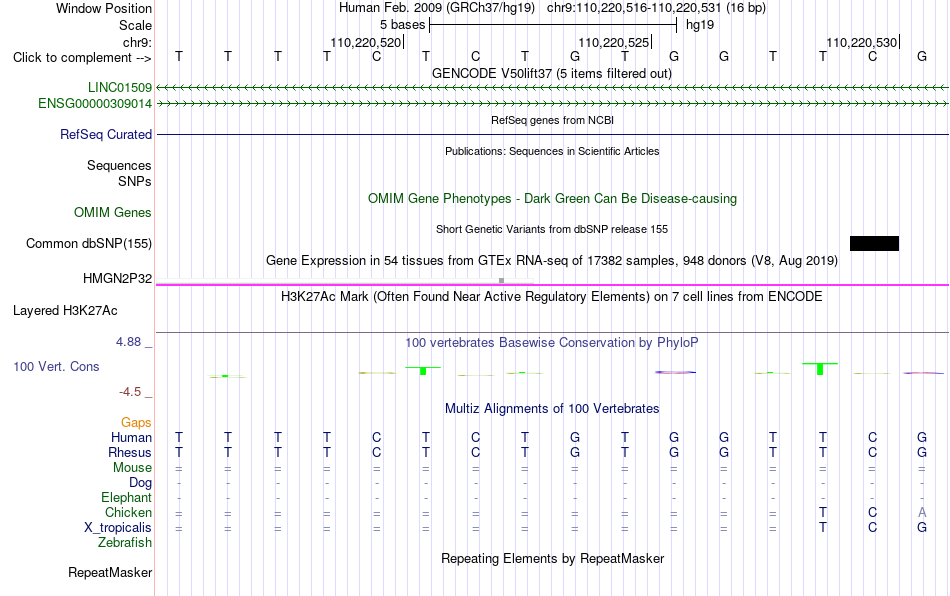This screenshot has height=596, width=950.
Task: Click the RefSeq Curated blue gene line
Action: (x=553, y=134)
